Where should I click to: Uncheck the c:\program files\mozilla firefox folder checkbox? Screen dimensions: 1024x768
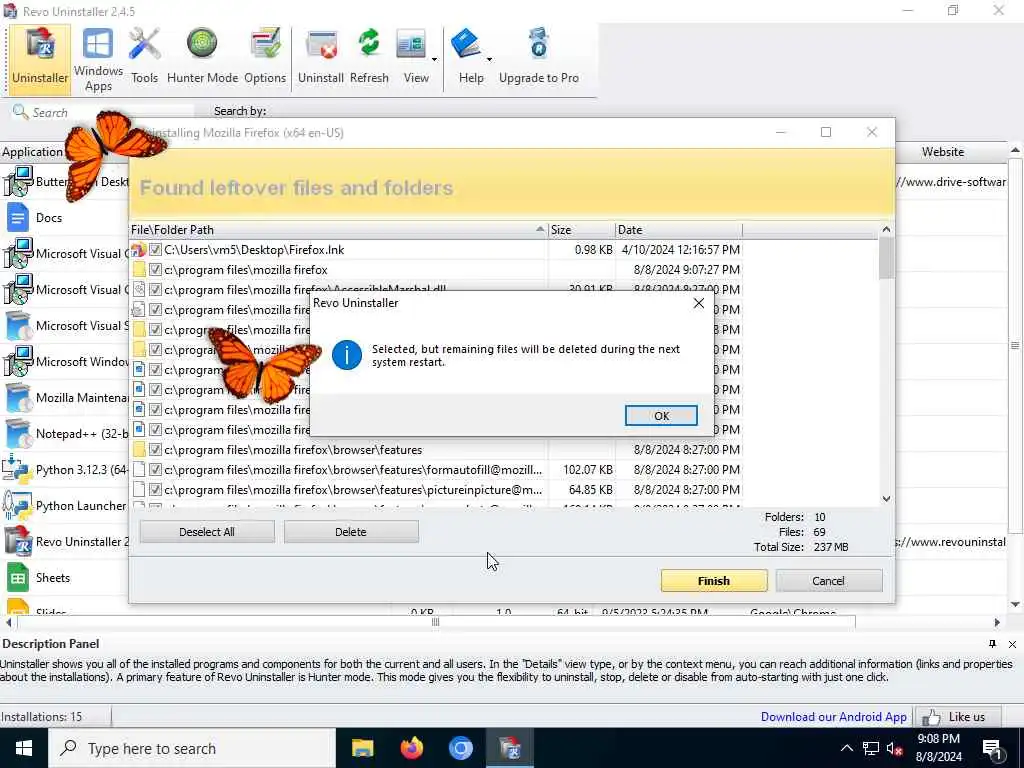click(x=155, y=270)
